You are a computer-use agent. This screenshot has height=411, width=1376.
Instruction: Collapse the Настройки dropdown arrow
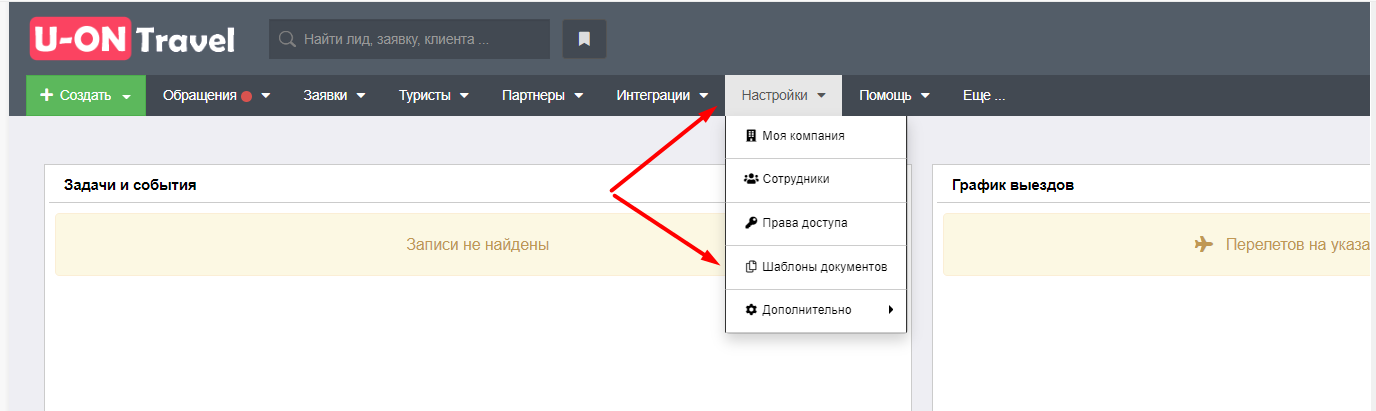coord(821,96)
